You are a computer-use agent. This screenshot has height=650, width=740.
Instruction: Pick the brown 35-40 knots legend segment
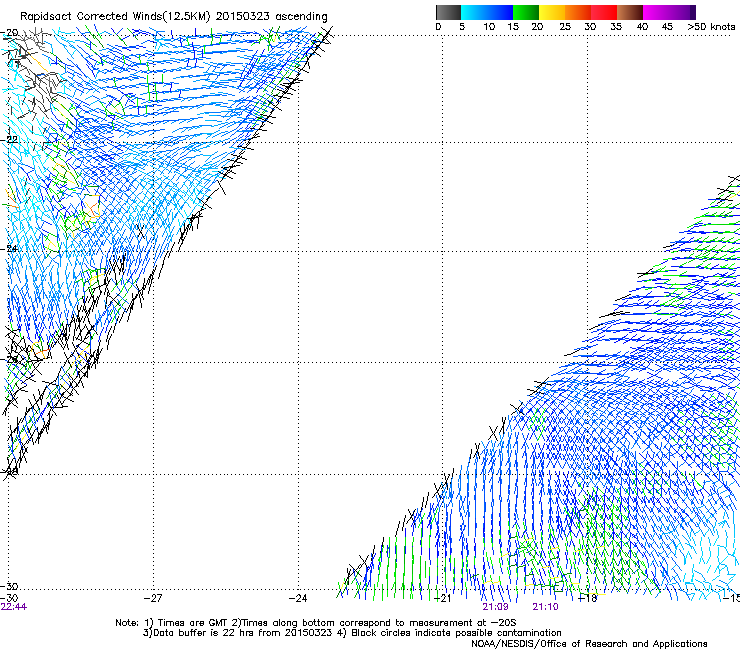point(630,12)
